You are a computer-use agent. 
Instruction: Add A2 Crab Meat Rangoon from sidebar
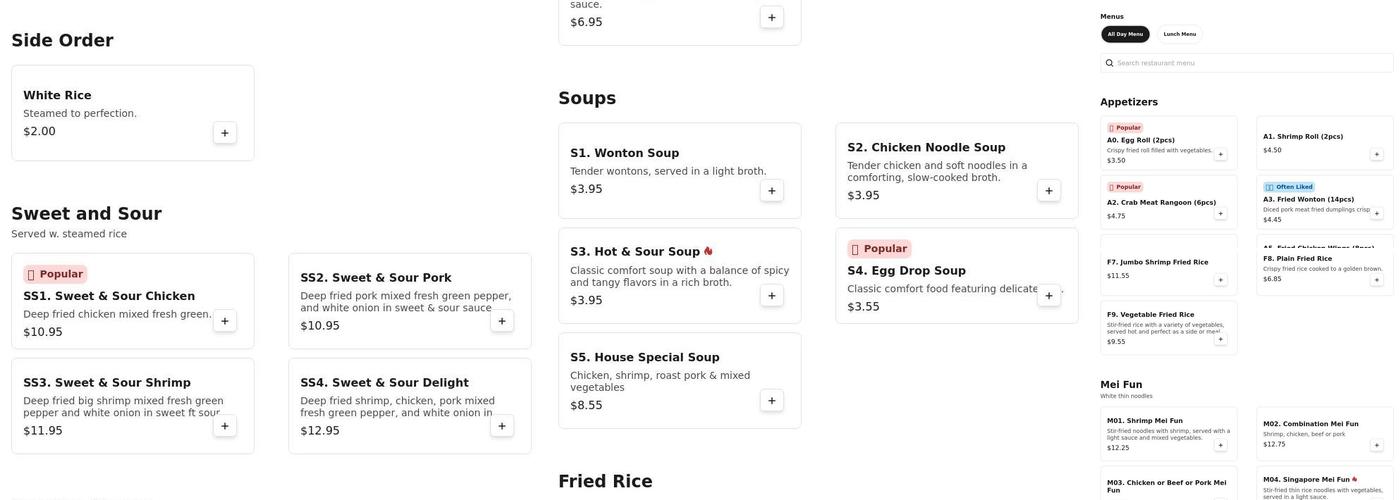[1220, 214]
